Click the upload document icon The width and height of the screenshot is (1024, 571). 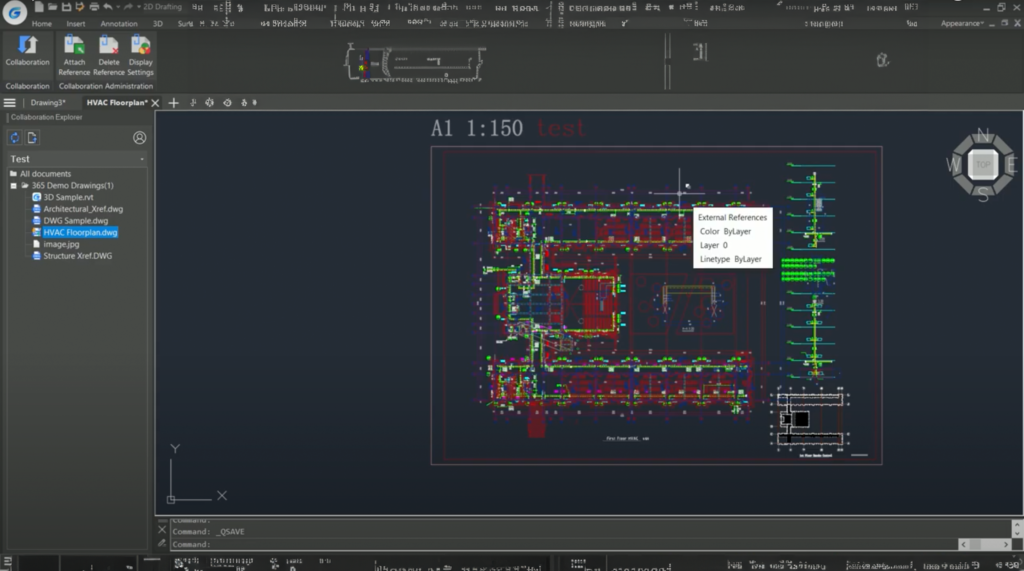tap(32, 138)
